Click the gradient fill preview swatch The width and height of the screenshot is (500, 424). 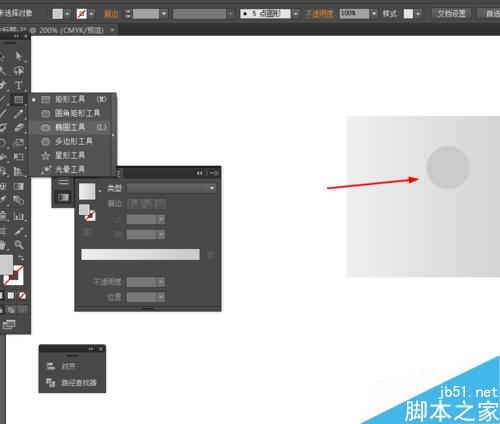87,191
